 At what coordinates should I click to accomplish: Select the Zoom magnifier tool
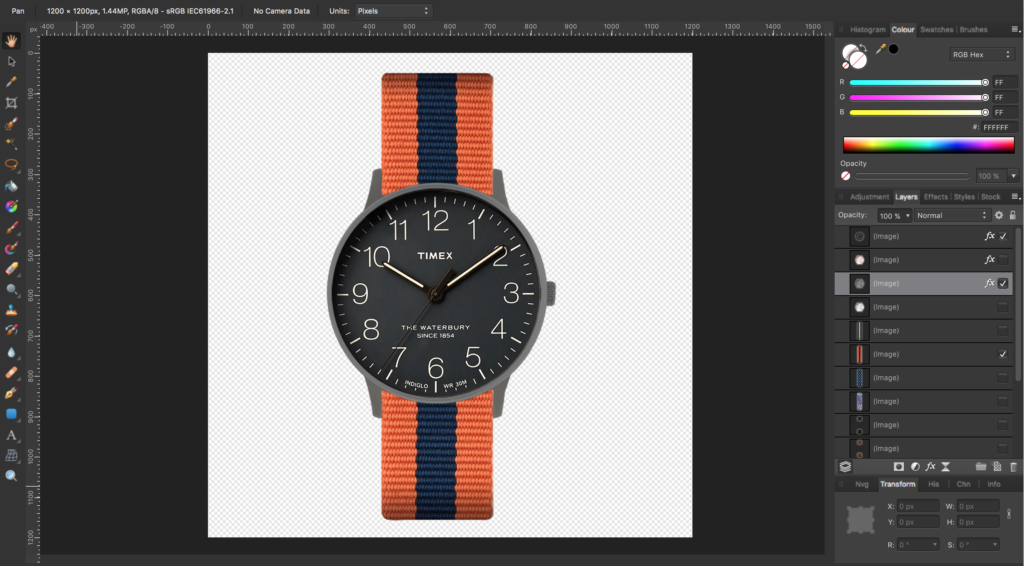(x=12, y=475)
